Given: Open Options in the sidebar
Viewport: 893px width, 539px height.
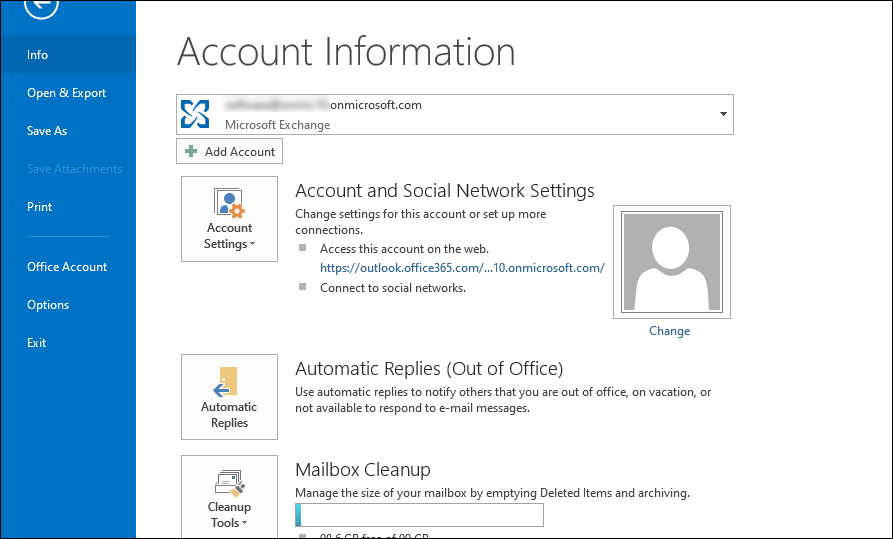Looking at the screenshot, I should 68,305.
